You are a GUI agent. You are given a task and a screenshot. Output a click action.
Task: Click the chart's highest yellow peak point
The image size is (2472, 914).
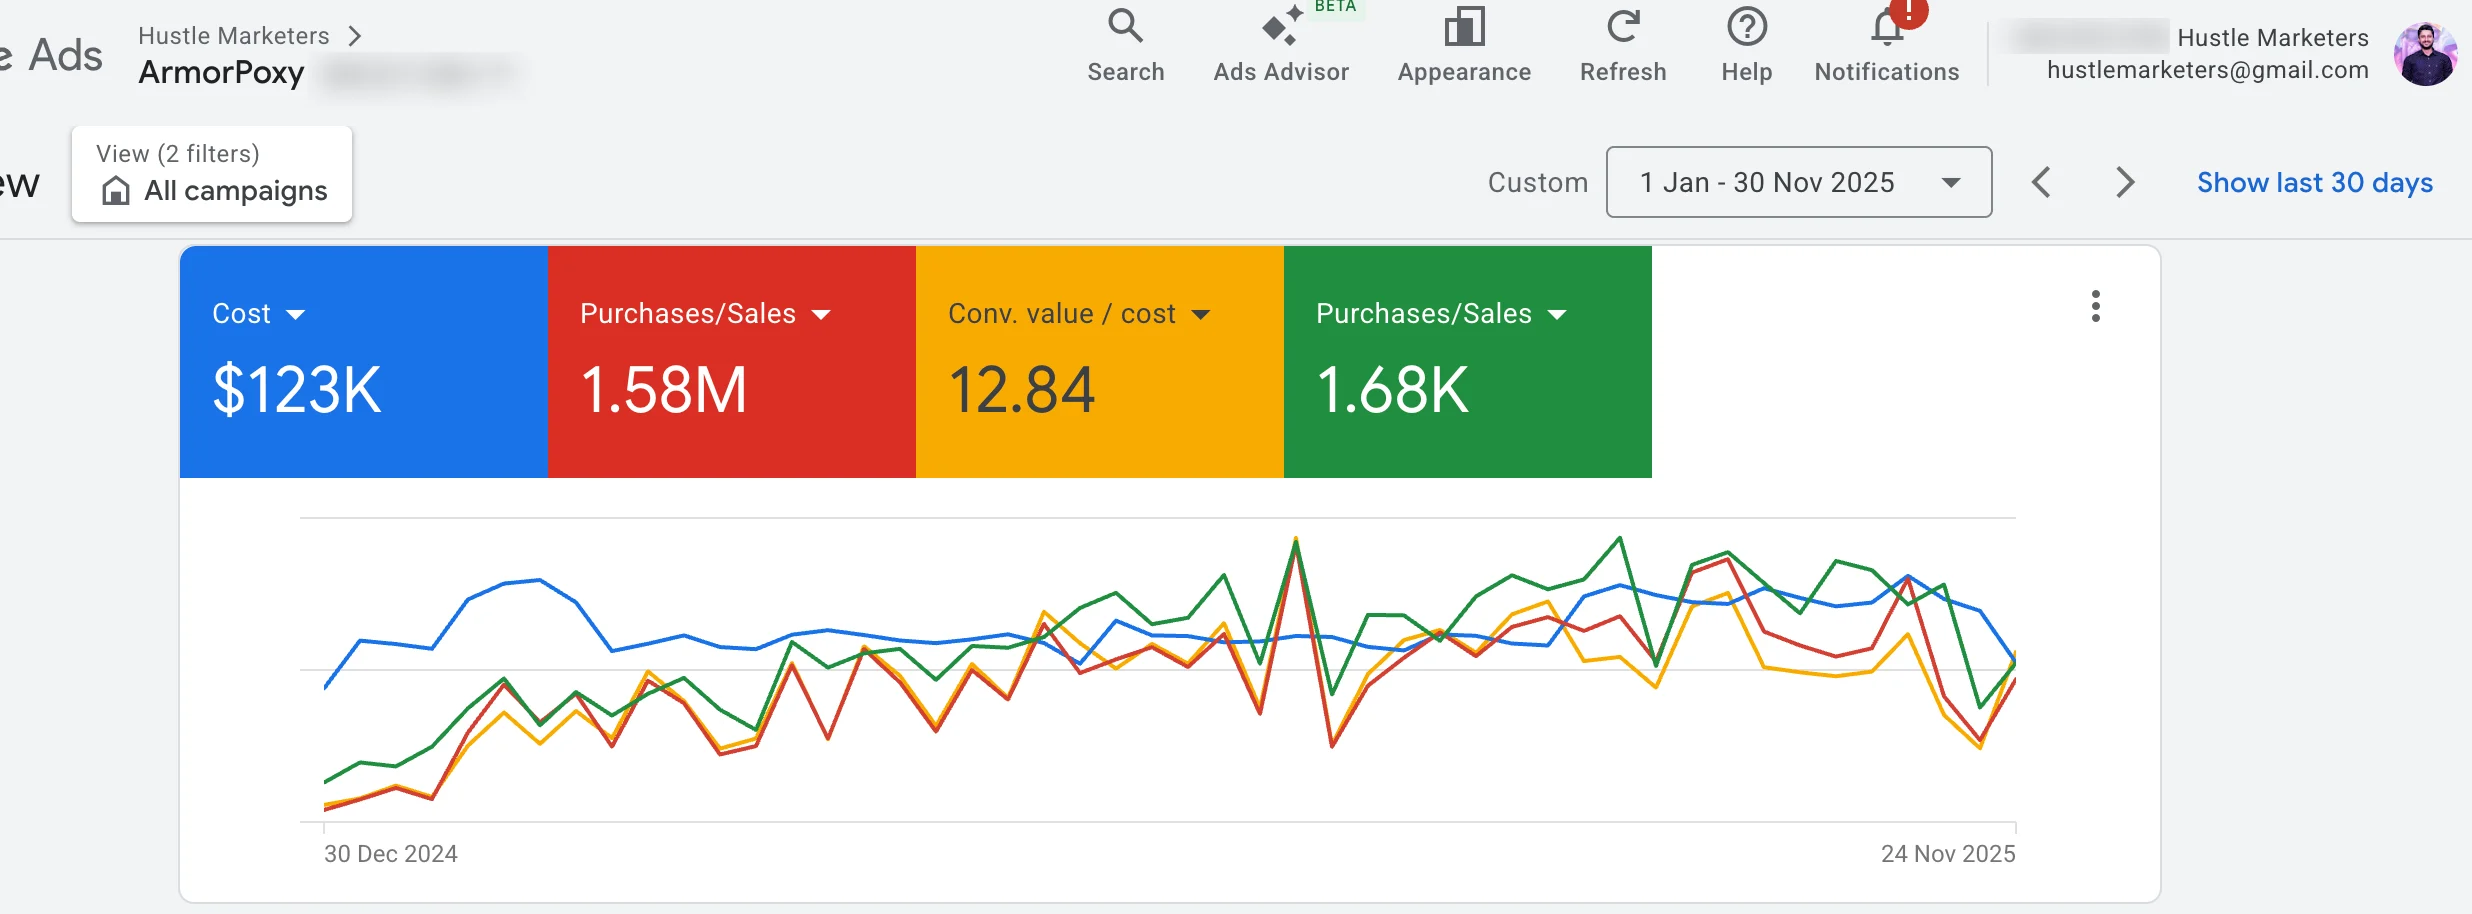click(x=1296, y=539)
